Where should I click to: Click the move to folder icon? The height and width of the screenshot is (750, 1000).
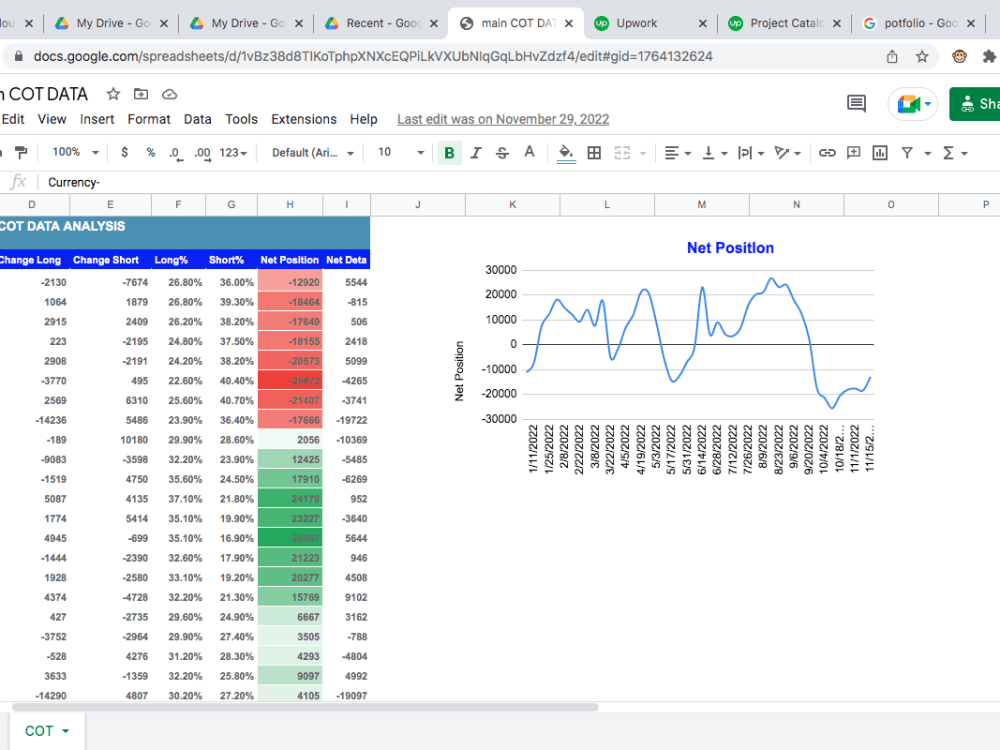(x=141, y=94)
